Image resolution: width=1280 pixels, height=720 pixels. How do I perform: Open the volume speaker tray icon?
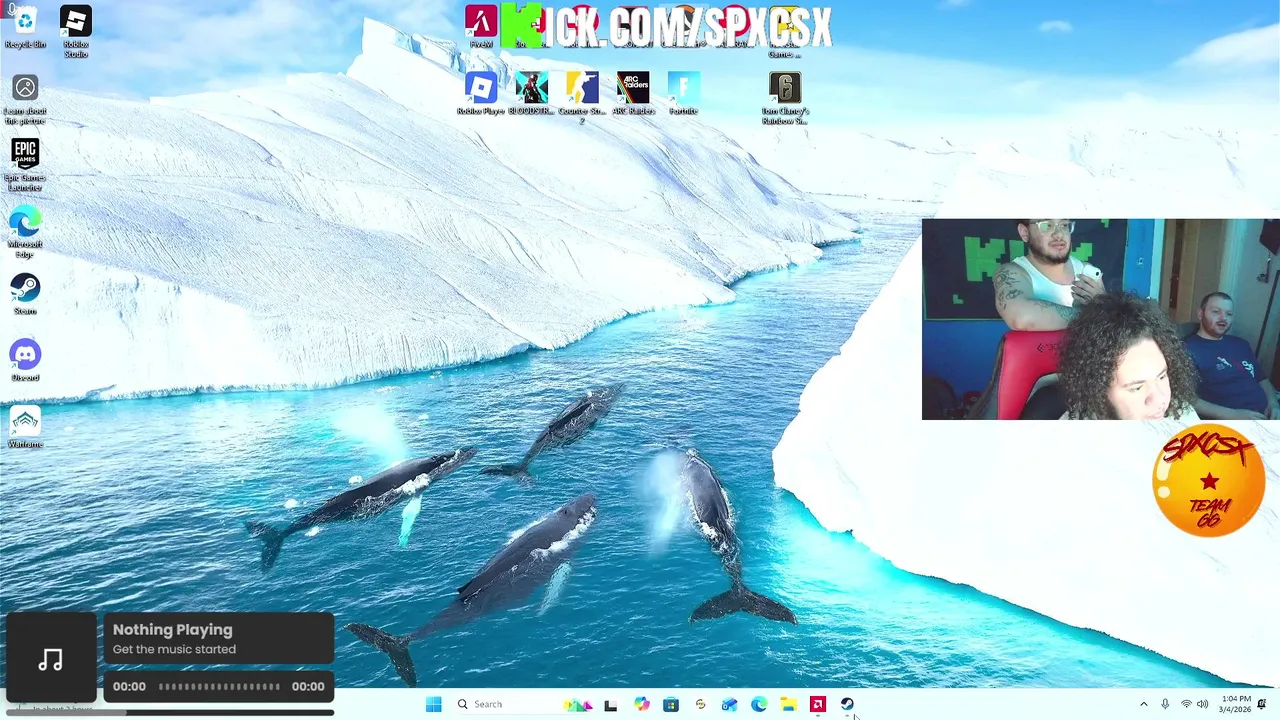click(1202, 704)
